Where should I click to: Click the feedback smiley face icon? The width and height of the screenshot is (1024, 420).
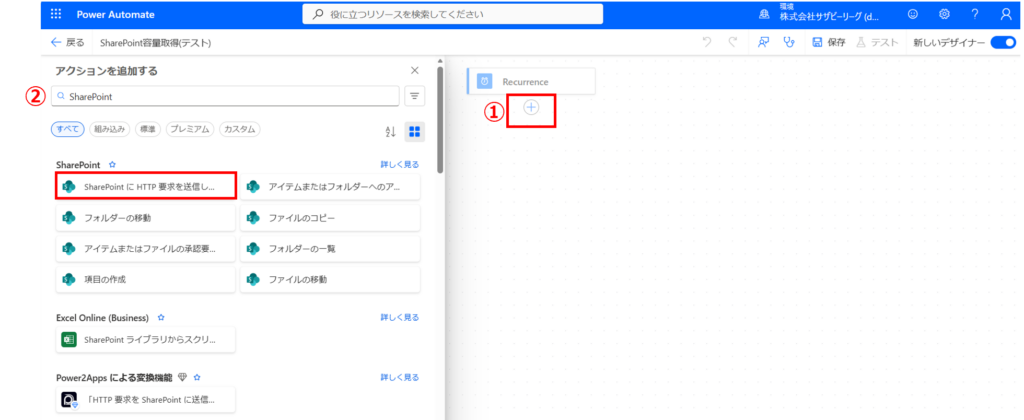tap(912, 14)
